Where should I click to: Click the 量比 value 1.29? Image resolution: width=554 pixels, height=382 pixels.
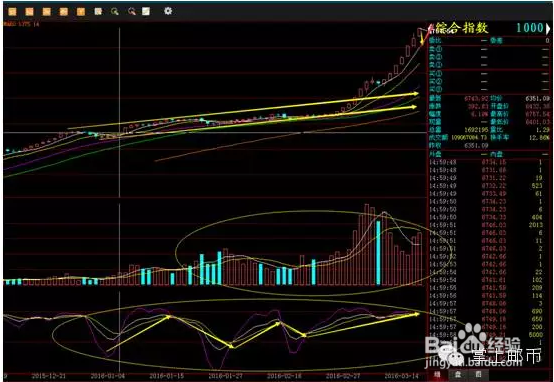point(542,130)
